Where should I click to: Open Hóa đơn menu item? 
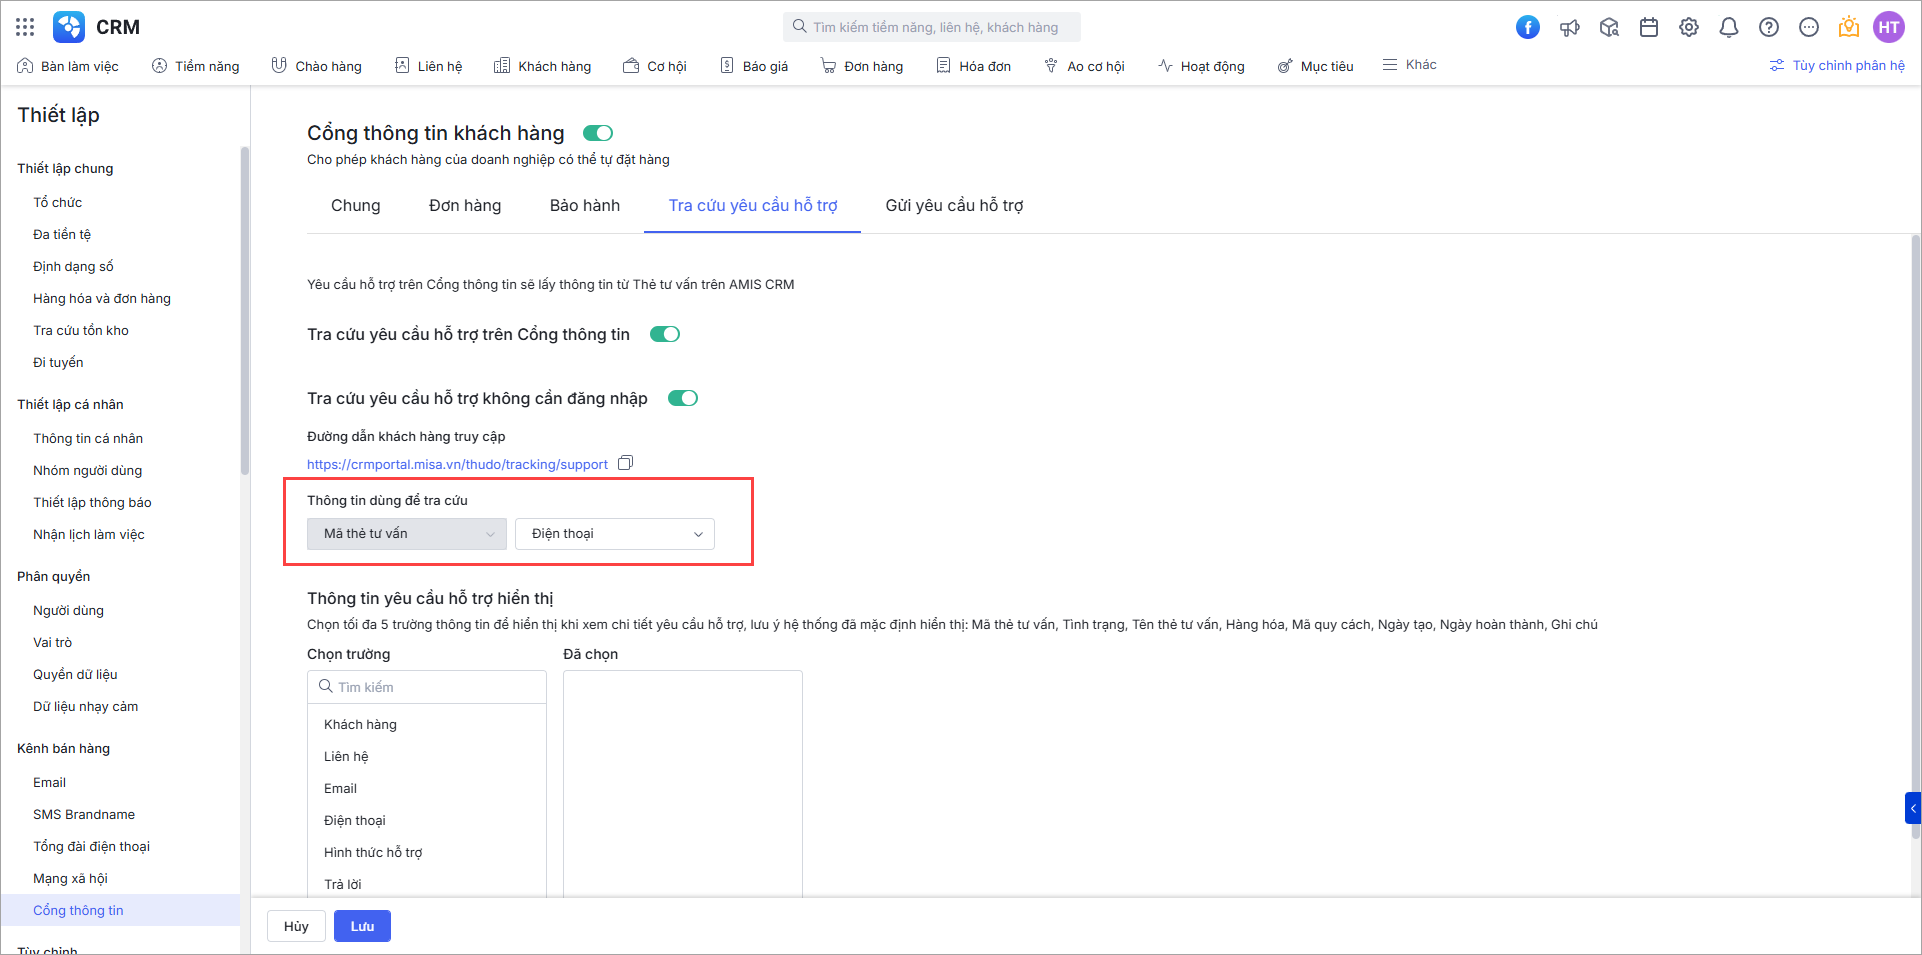974,66
